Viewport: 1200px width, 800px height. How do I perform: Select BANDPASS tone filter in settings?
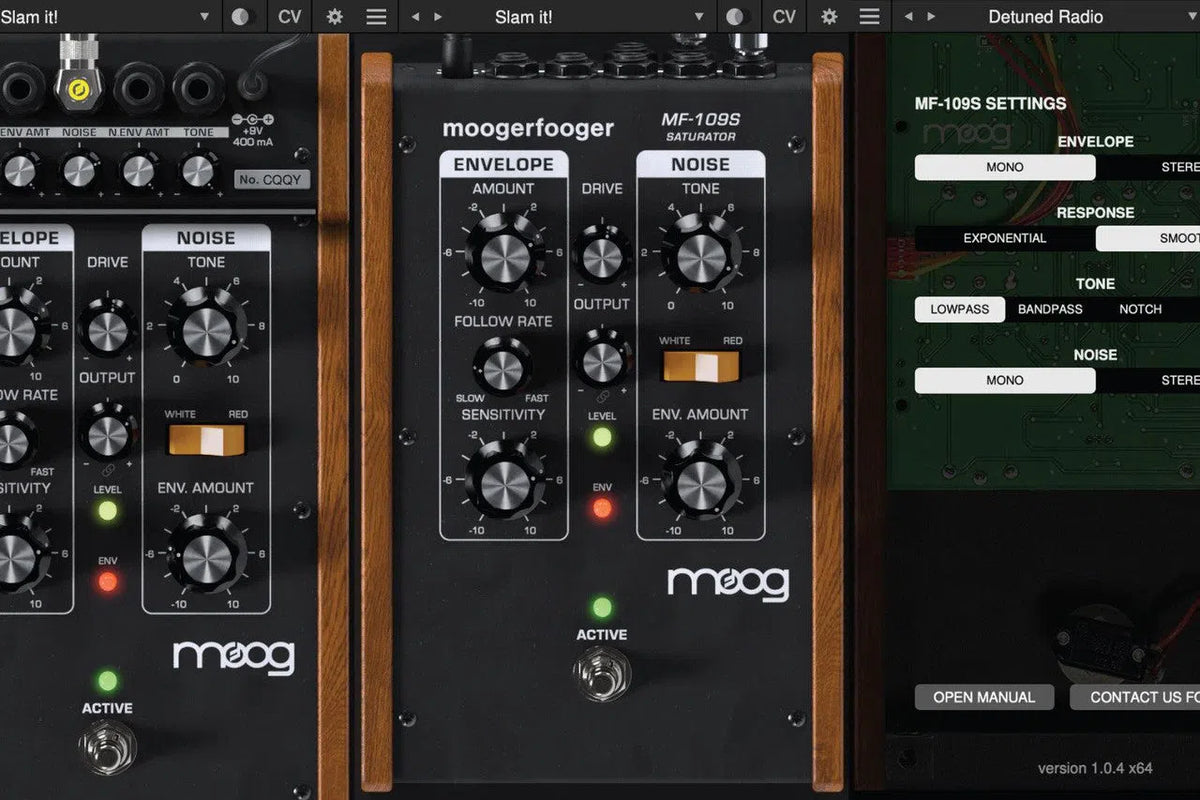1049,309
